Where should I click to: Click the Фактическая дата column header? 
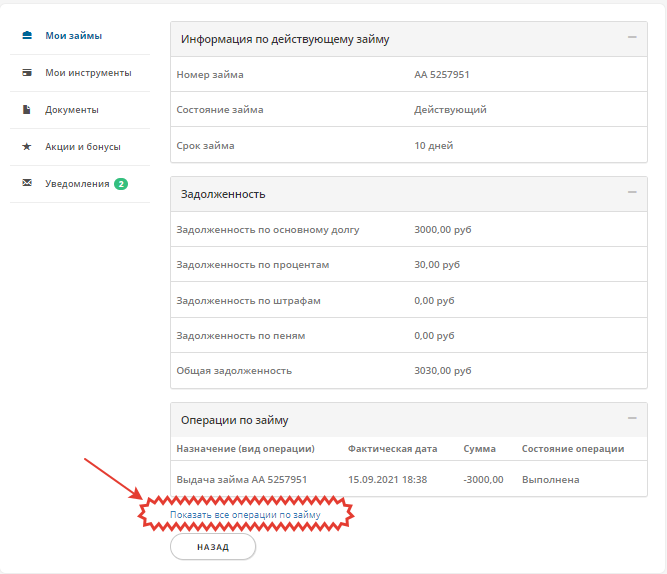(x=394, y=449)
